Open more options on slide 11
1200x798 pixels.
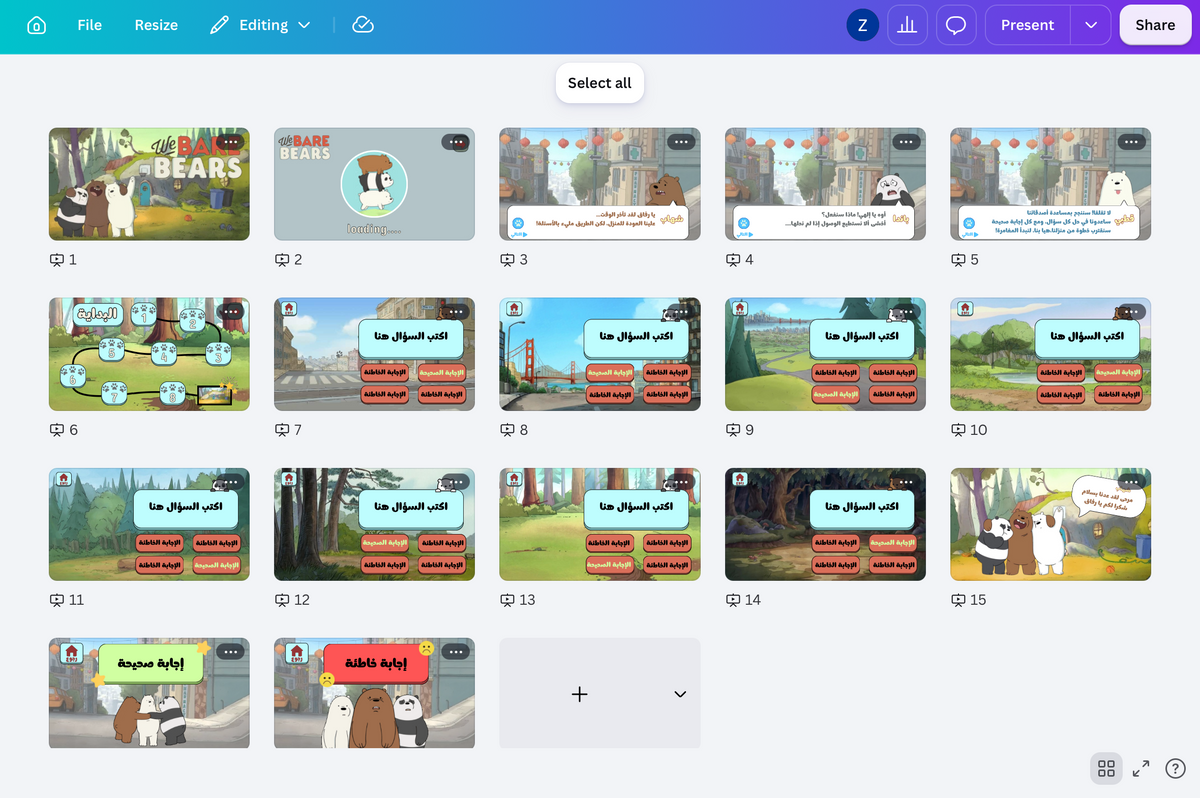[230, 482]
